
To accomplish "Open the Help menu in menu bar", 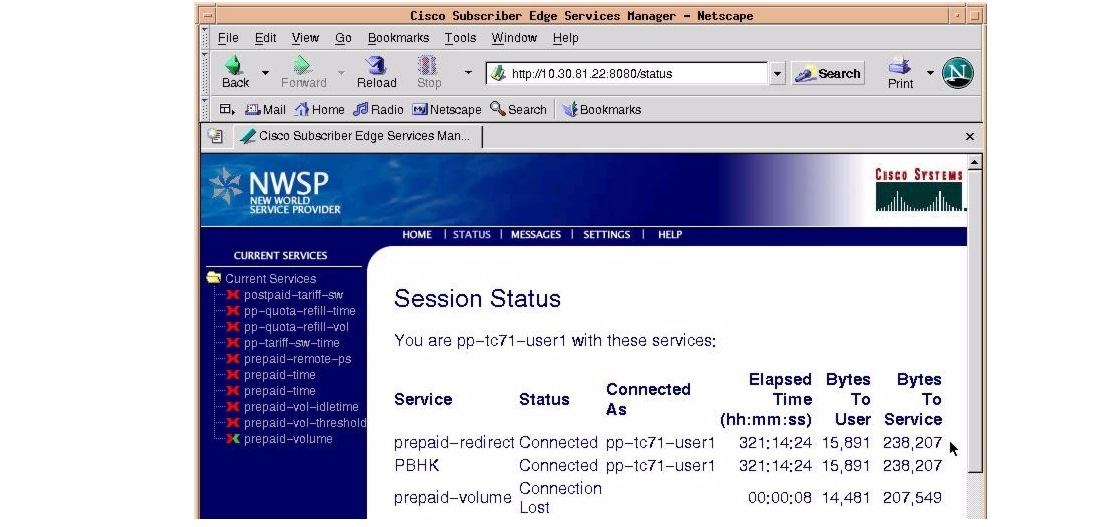I will 565,38.
